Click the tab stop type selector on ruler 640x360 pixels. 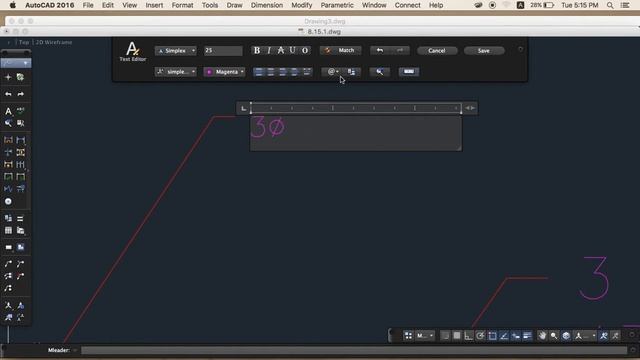point(244,108)
